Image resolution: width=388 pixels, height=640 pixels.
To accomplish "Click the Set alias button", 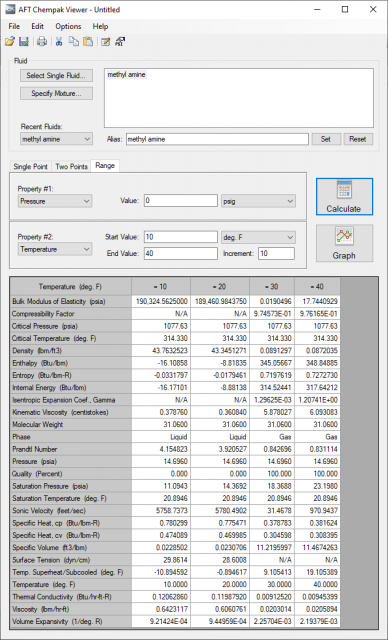I will point(326,139).
